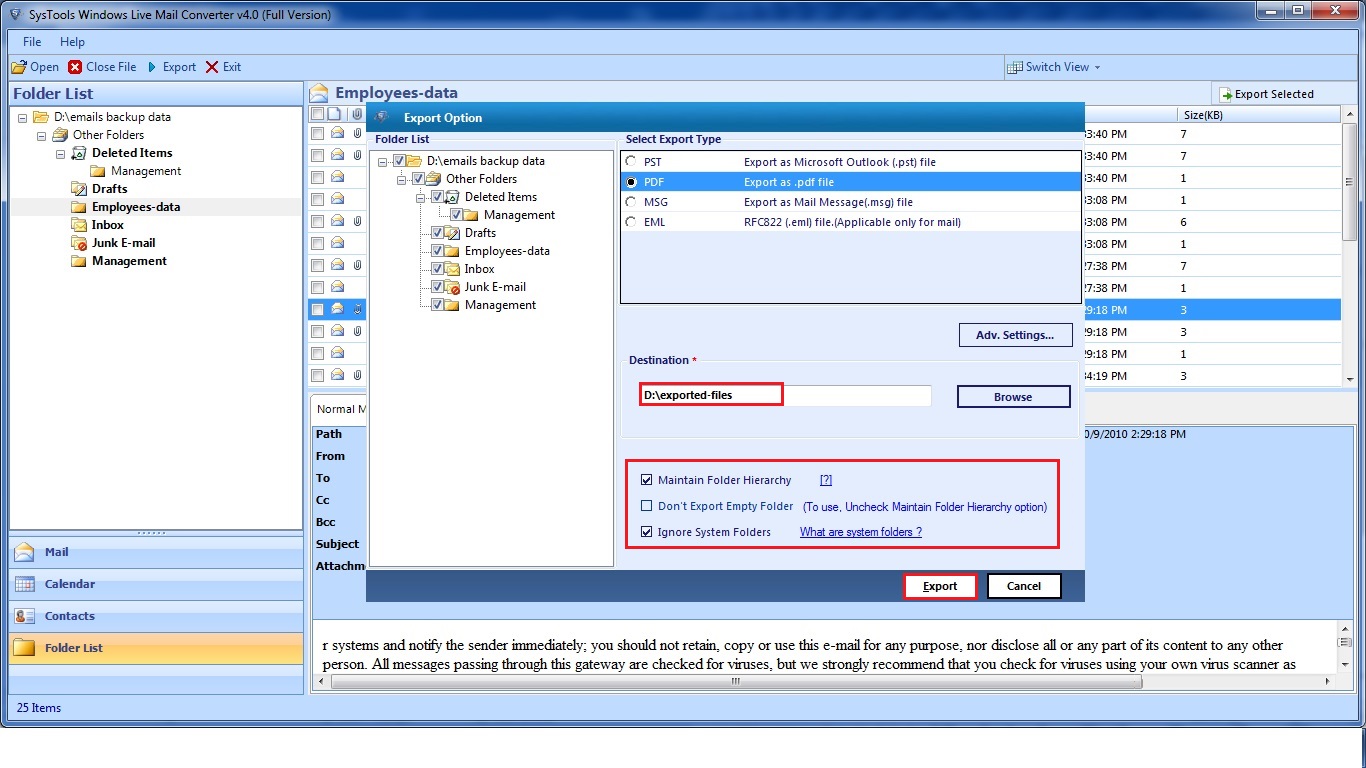
Task: Open the File menu
Action: pyautogui.click(x=32, y=42)
